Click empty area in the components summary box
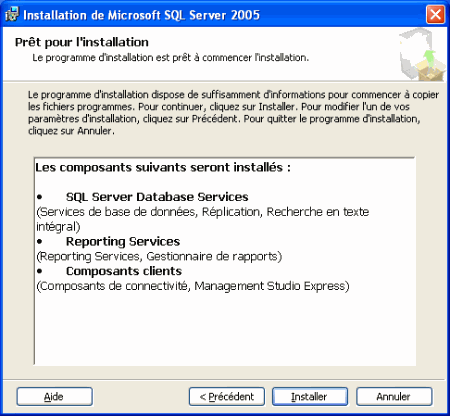 pos(225,328)
